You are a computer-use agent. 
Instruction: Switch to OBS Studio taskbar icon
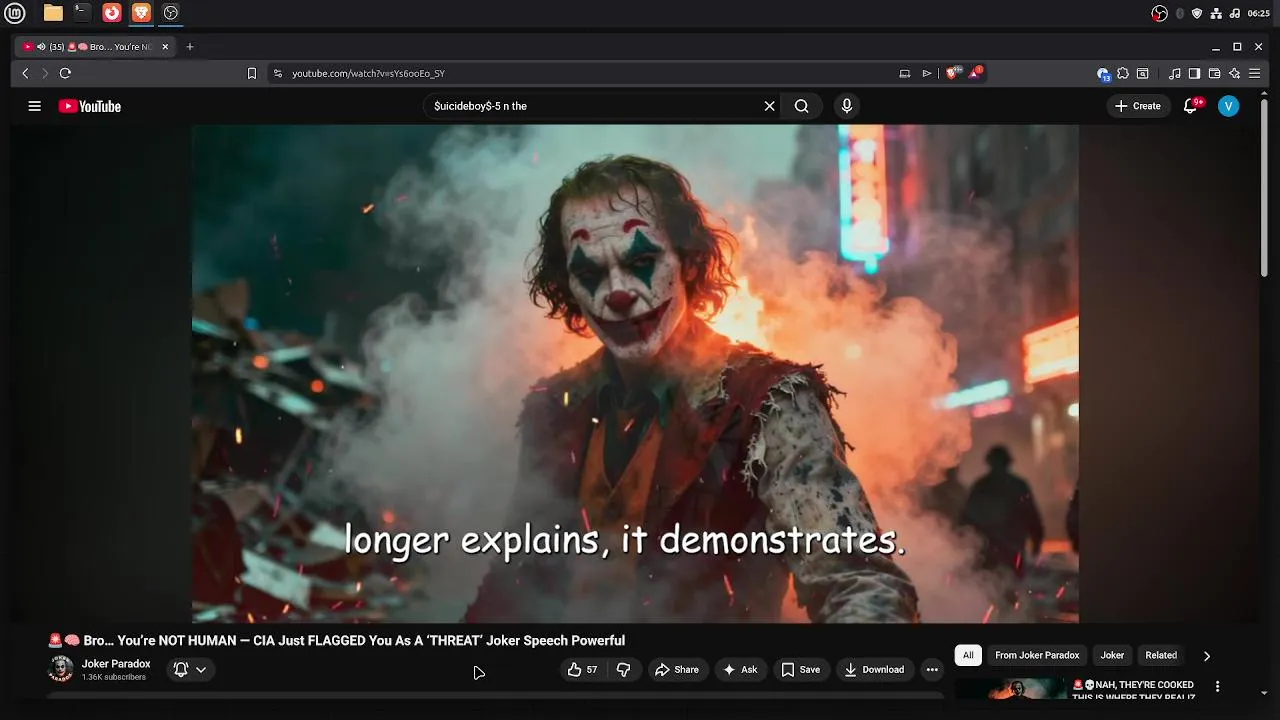pos(171,13)
